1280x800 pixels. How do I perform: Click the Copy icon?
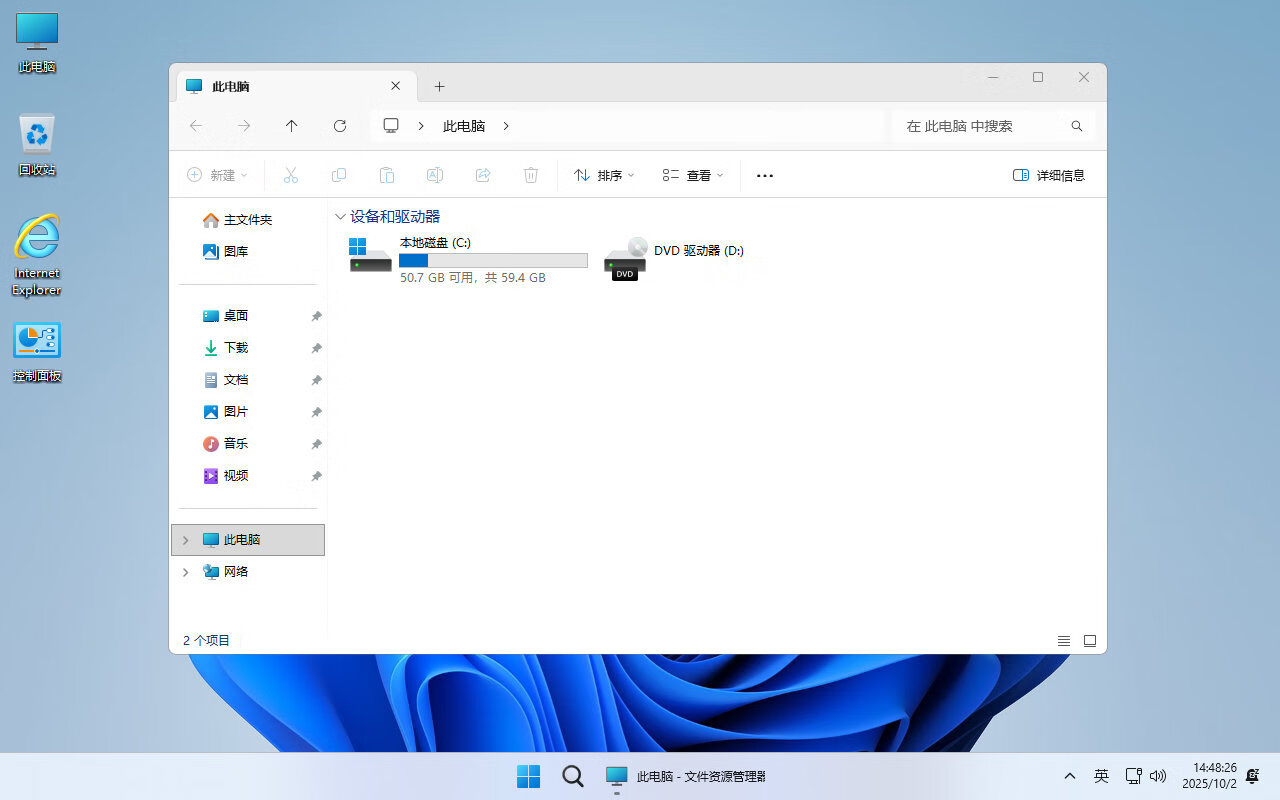tap(339, 175)
